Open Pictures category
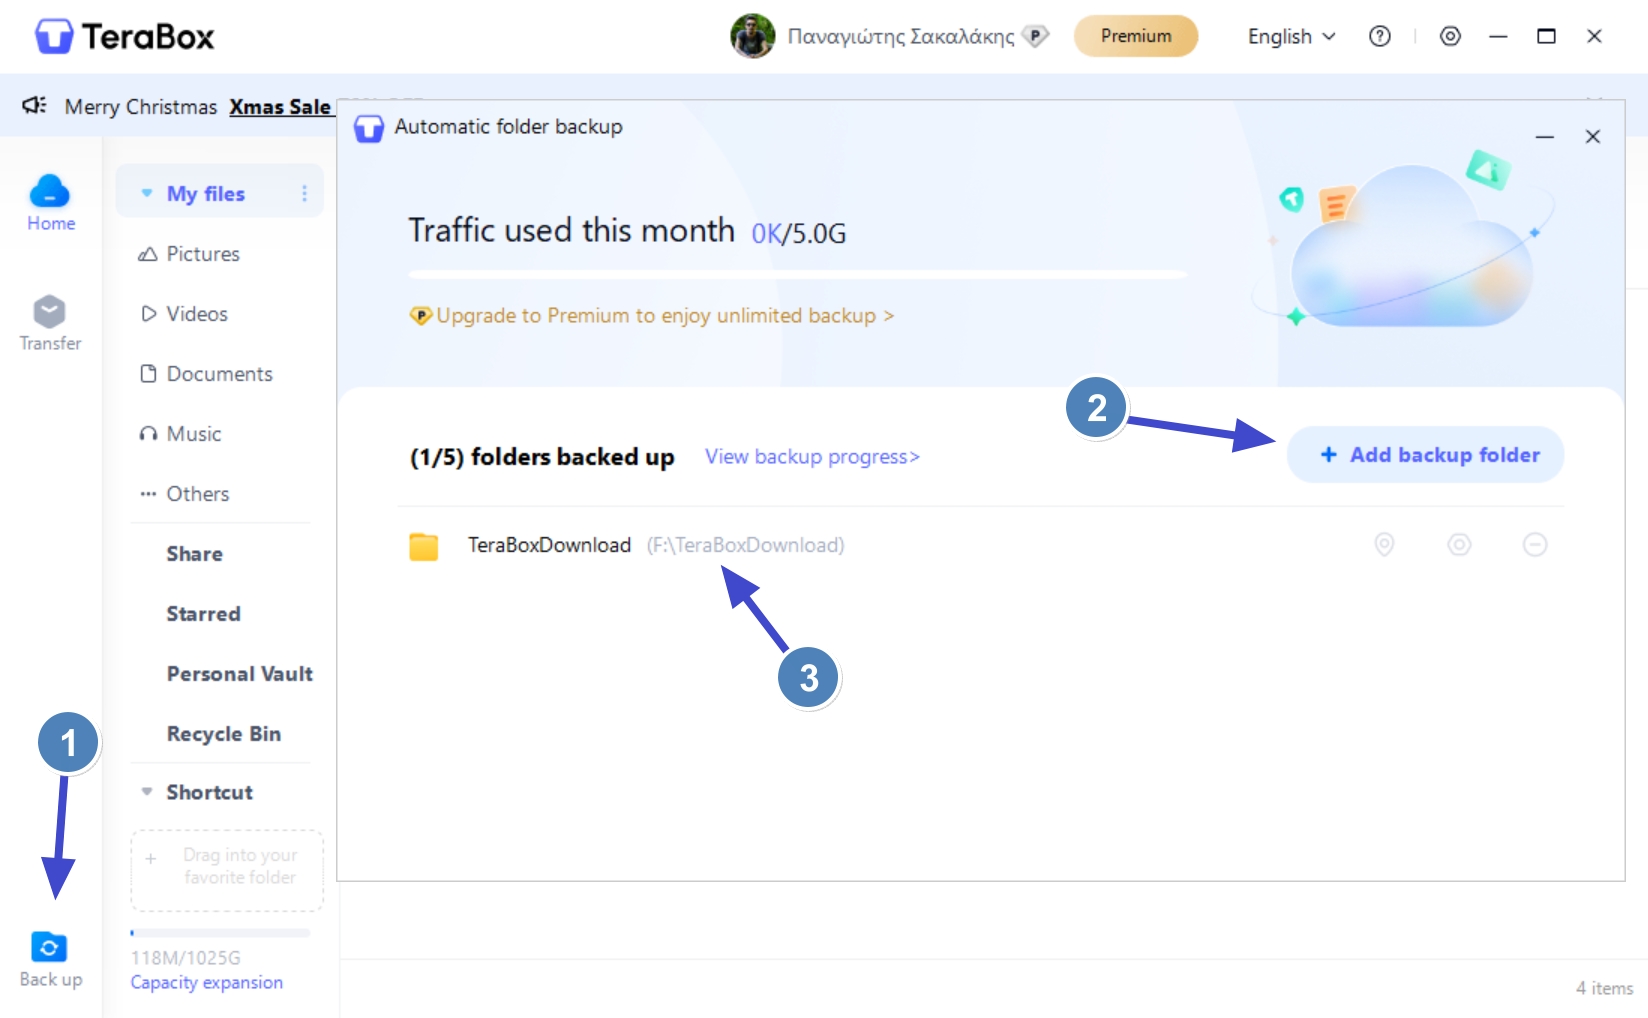1648x1018 pixels. coord(189,254)
